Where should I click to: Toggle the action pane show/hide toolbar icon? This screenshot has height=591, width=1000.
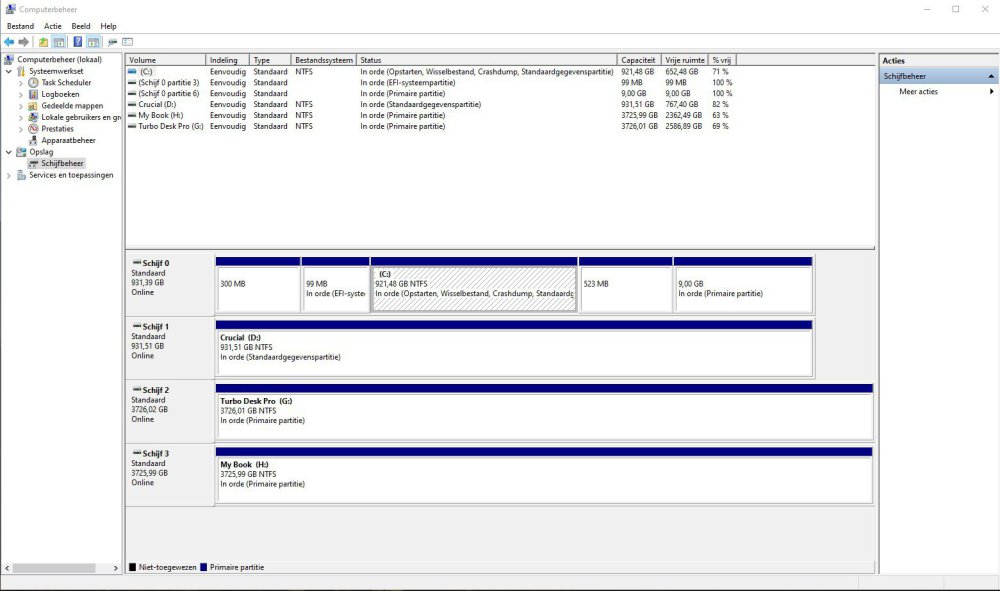pos(93,42)
